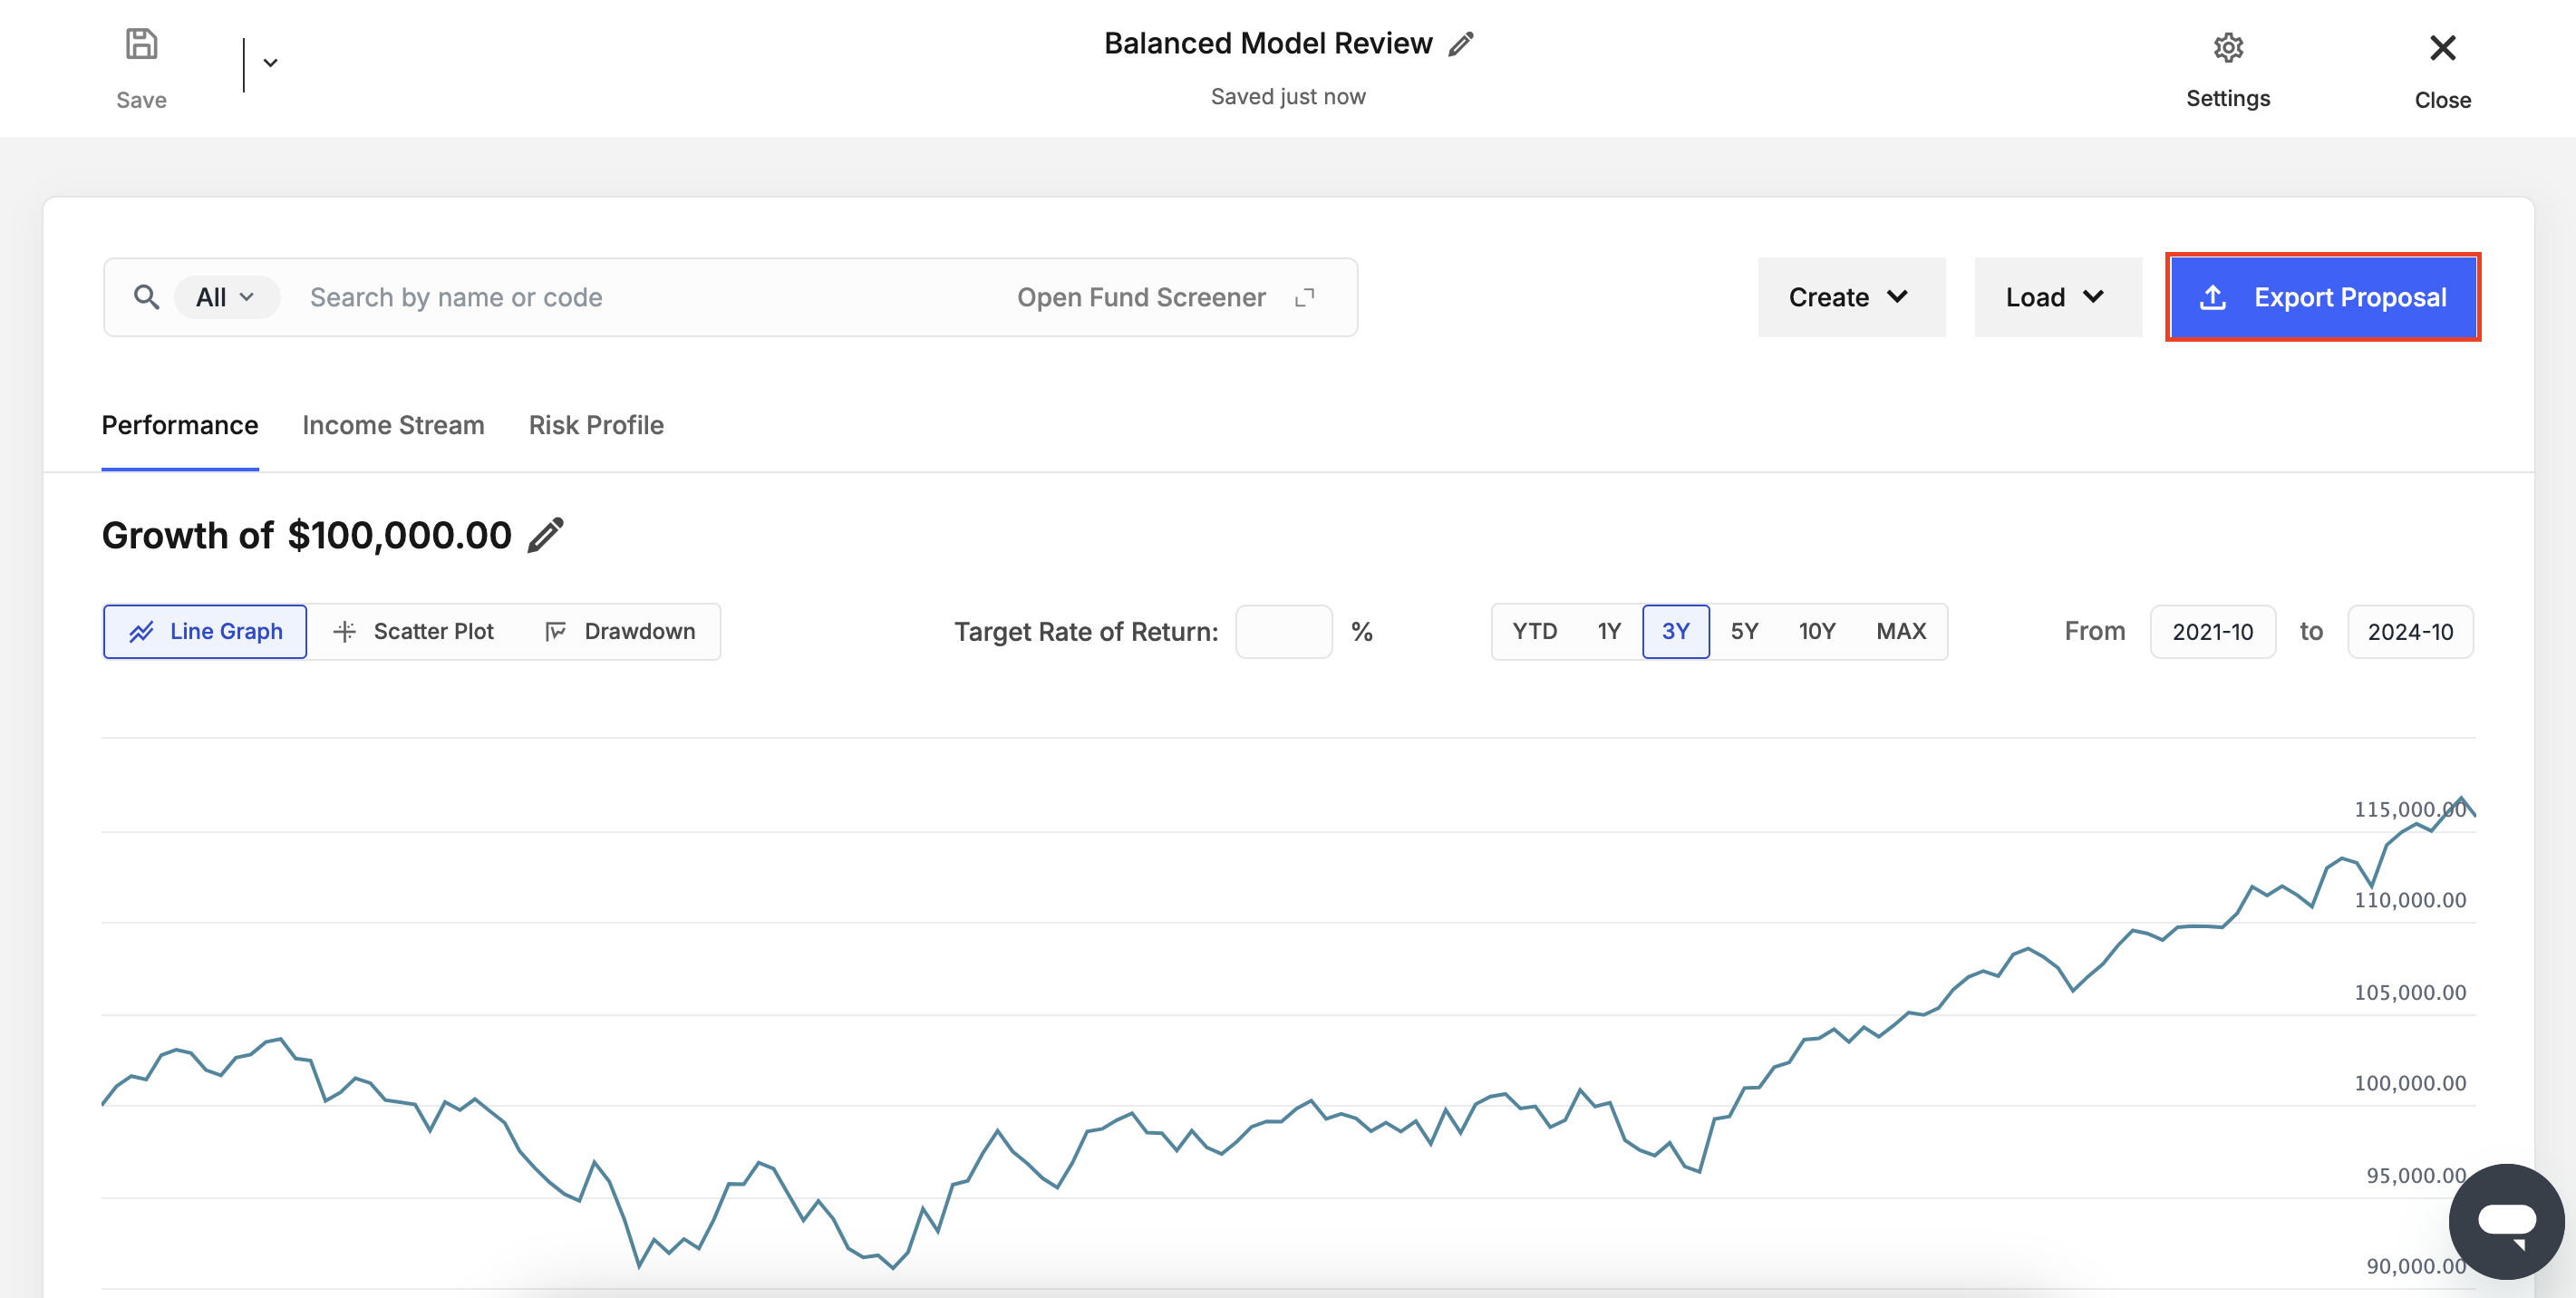Select the 5Y time range
Screen dimensions: 2576x1298
pos(1744,631)
